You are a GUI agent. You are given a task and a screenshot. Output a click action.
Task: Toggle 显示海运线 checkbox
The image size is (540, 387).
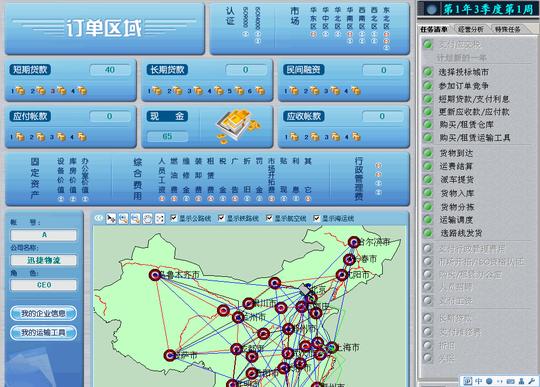point(316,218)
